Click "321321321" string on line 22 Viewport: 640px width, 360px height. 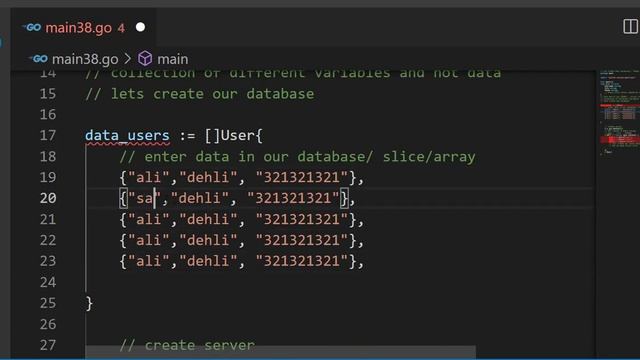pyautogui.click(x=302, y=240)
